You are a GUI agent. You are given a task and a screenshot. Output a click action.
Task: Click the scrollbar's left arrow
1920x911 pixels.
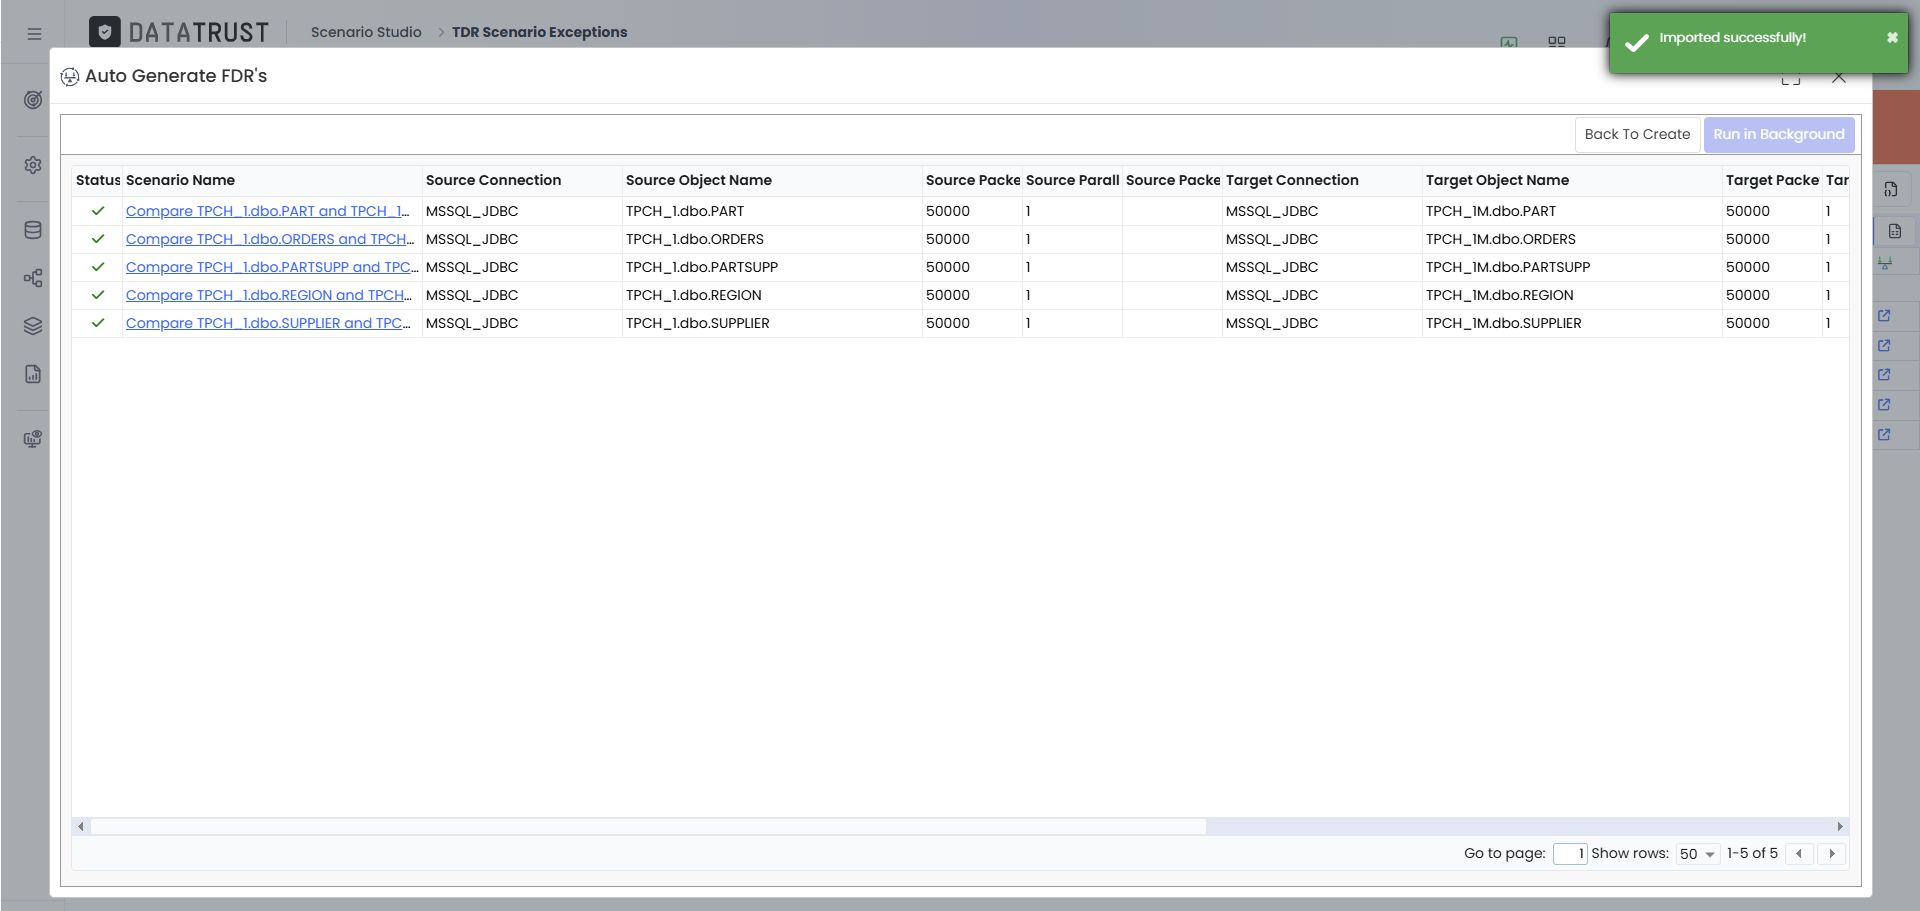coord(81,827)
